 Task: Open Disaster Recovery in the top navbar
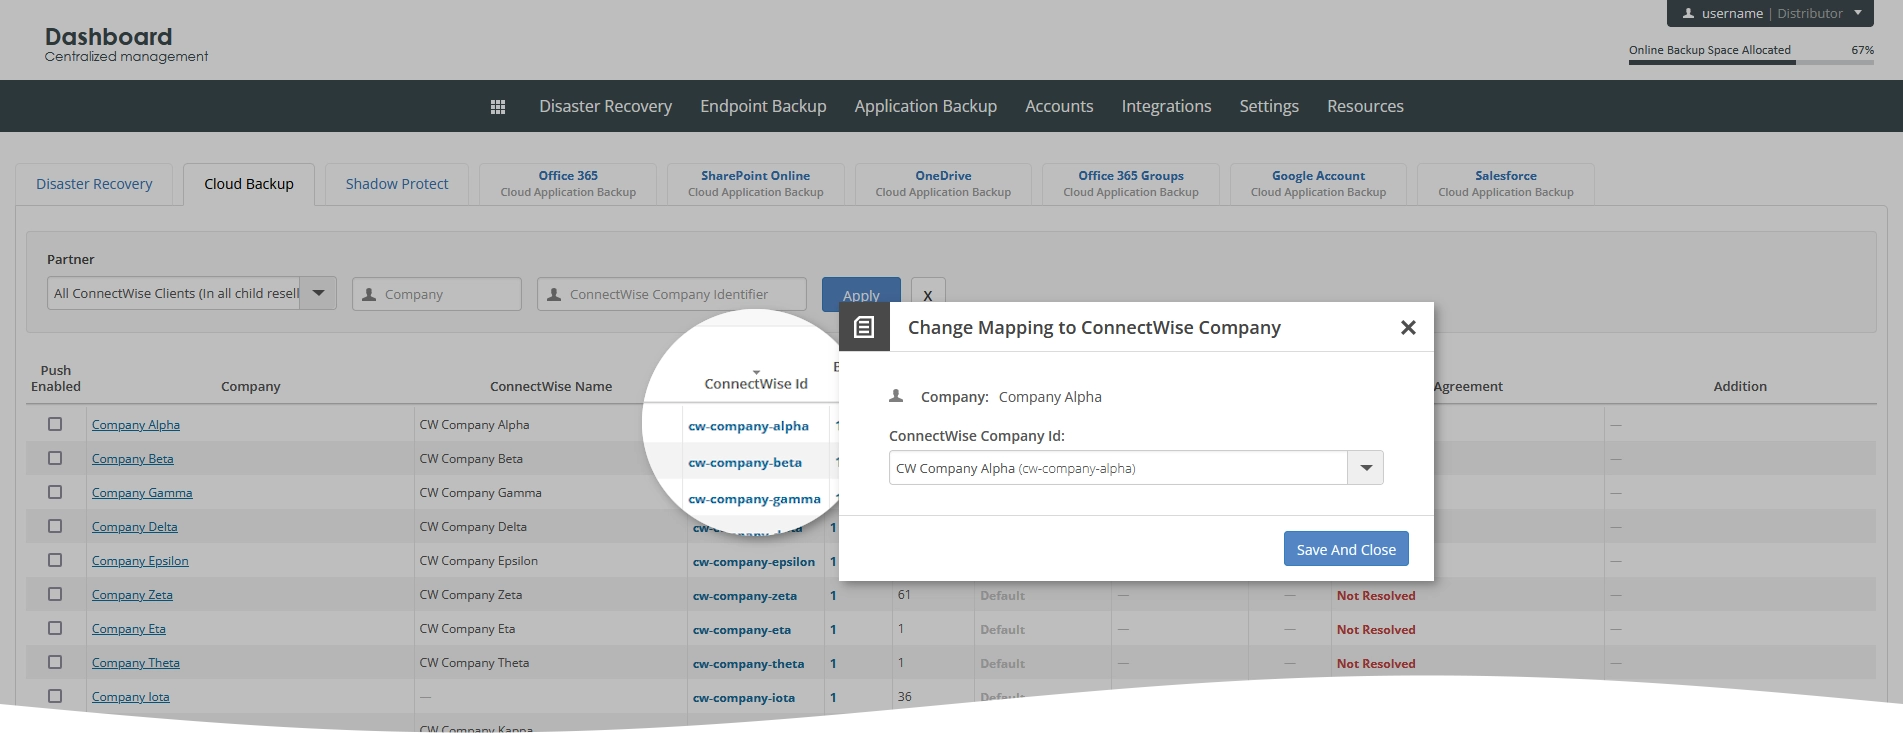pos(605,106)
